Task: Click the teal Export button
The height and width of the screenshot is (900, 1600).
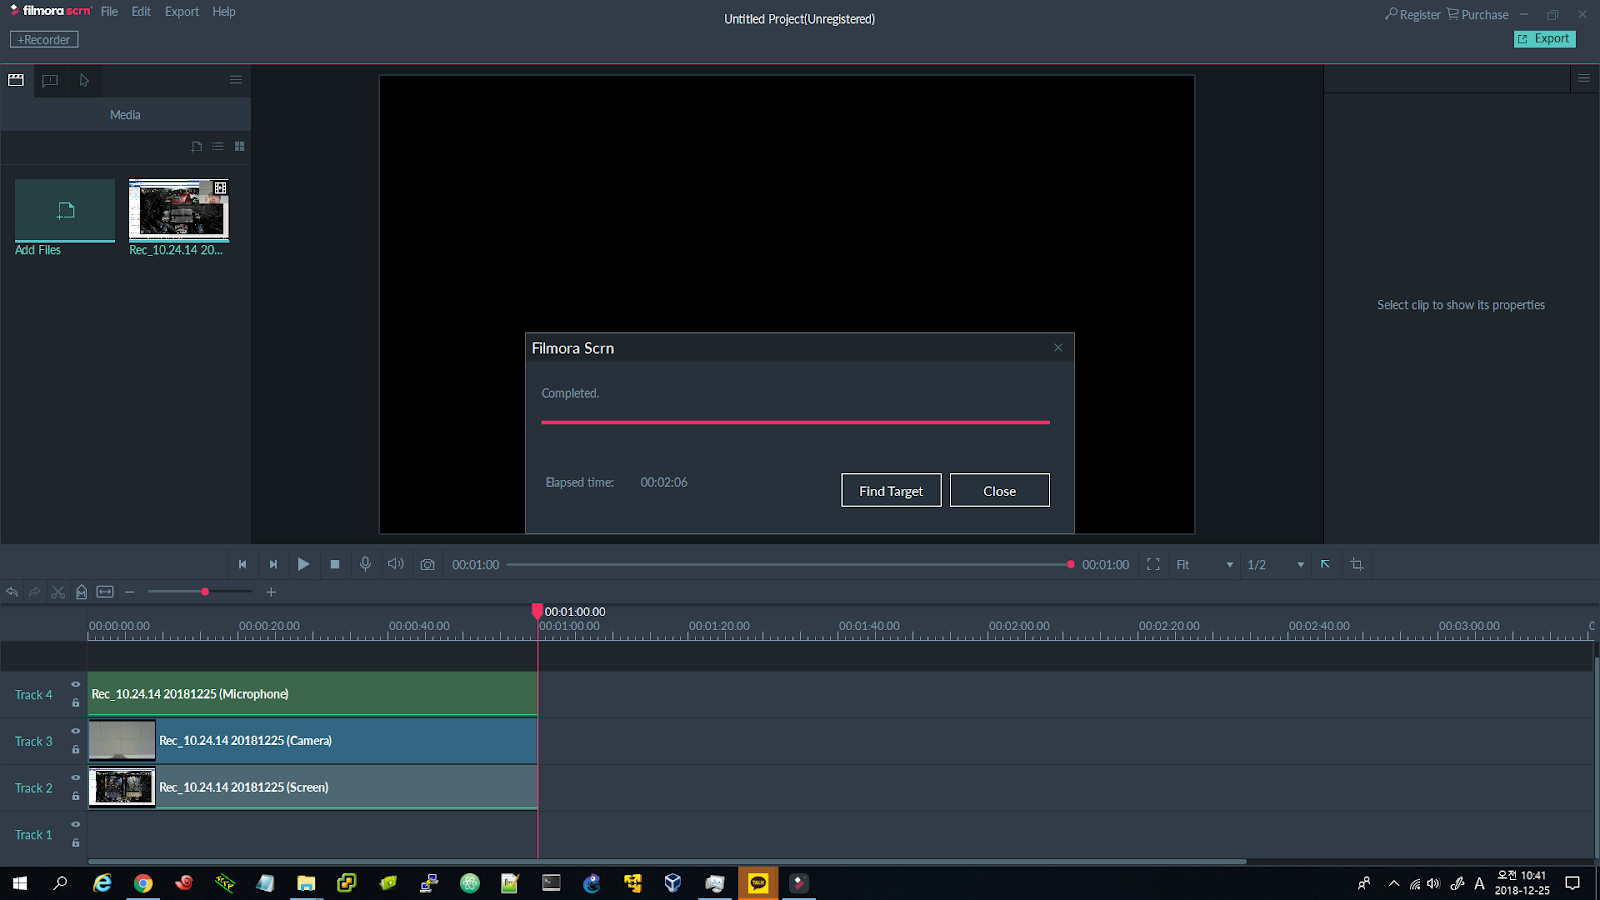Action: pos(1545,39)
